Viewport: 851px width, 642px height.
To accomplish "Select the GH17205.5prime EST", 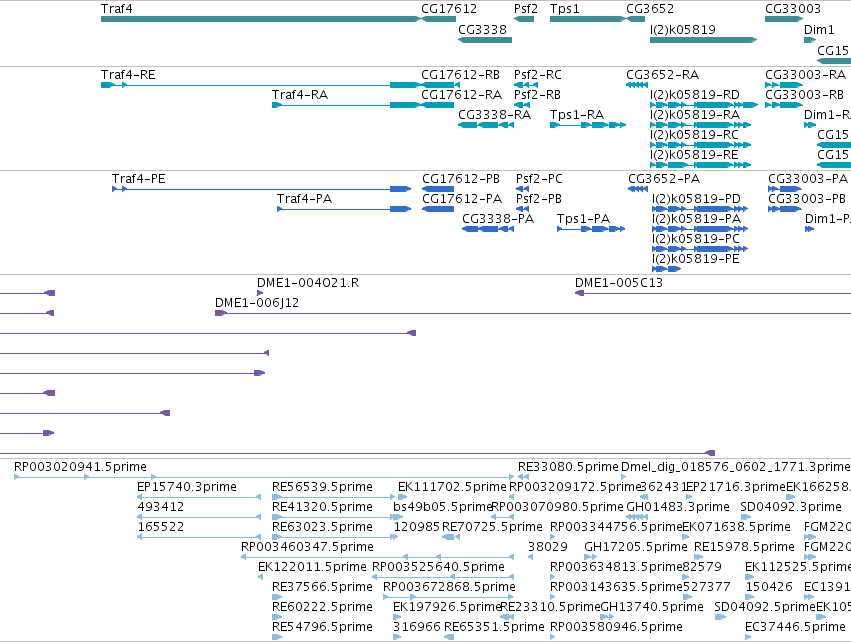I will [x=590, y=557].
